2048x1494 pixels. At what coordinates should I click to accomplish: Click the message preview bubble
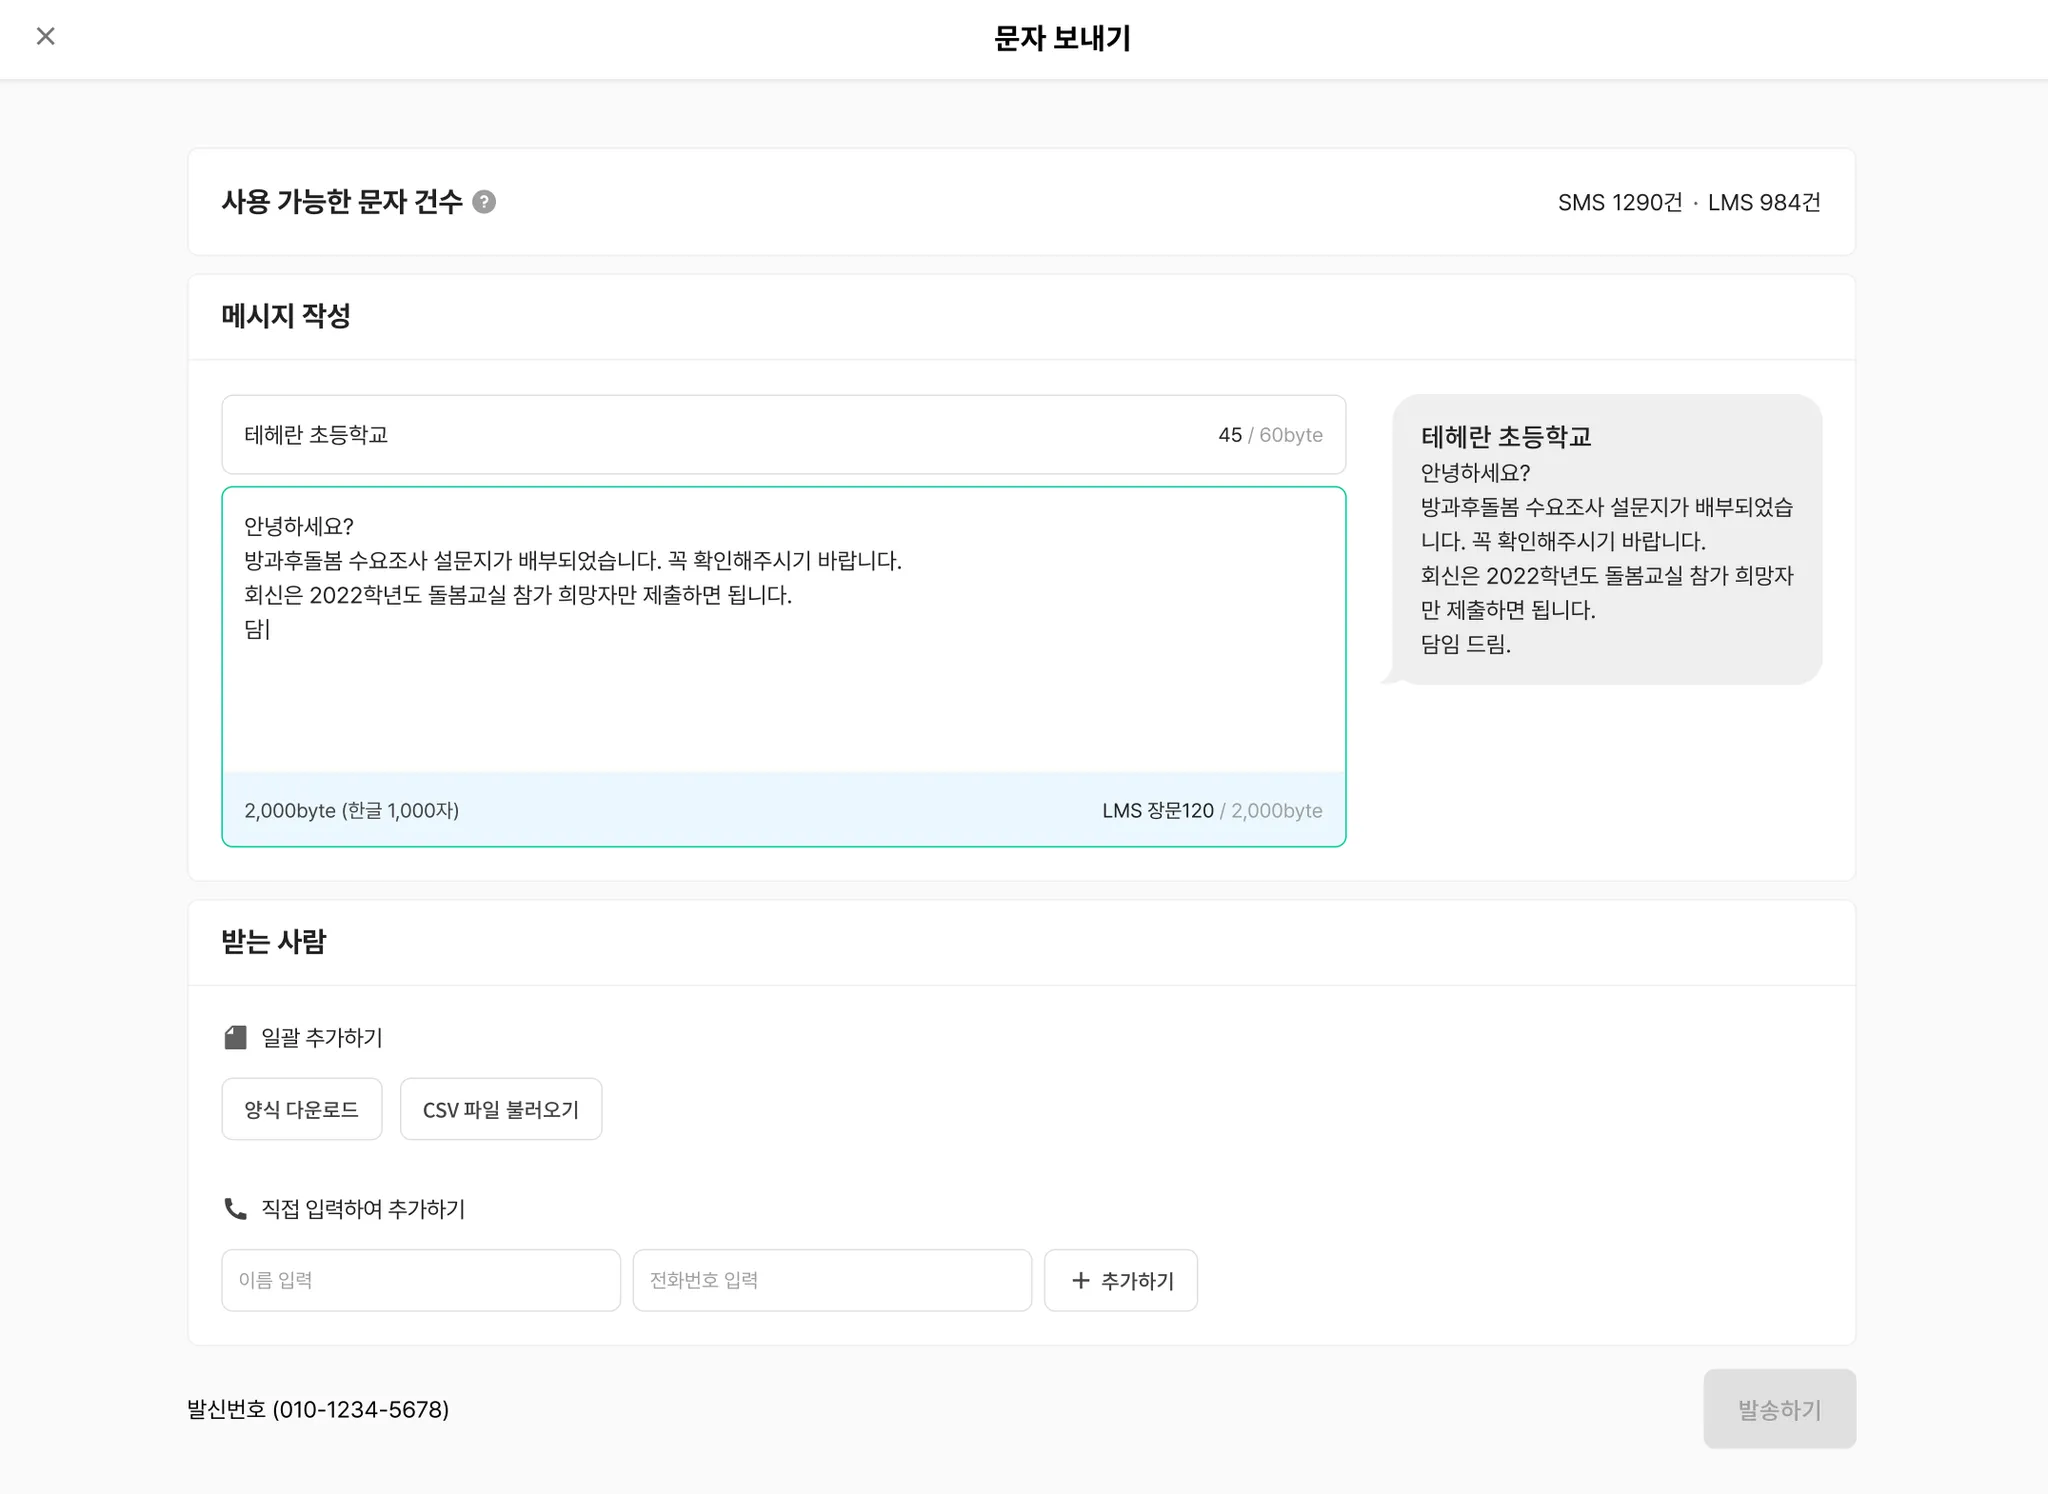pos(1606,540)
